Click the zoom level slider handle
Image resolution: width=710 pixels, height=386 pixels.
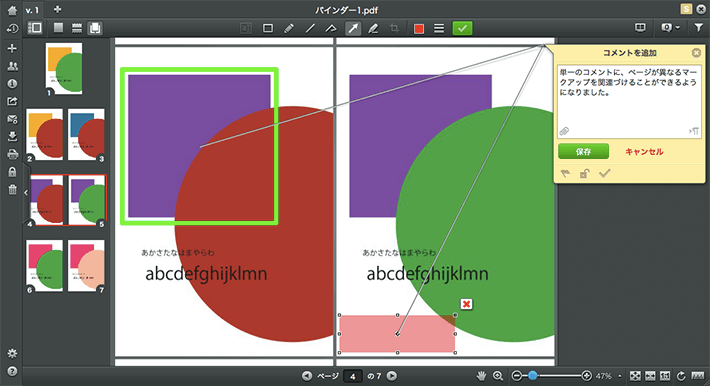533,376
